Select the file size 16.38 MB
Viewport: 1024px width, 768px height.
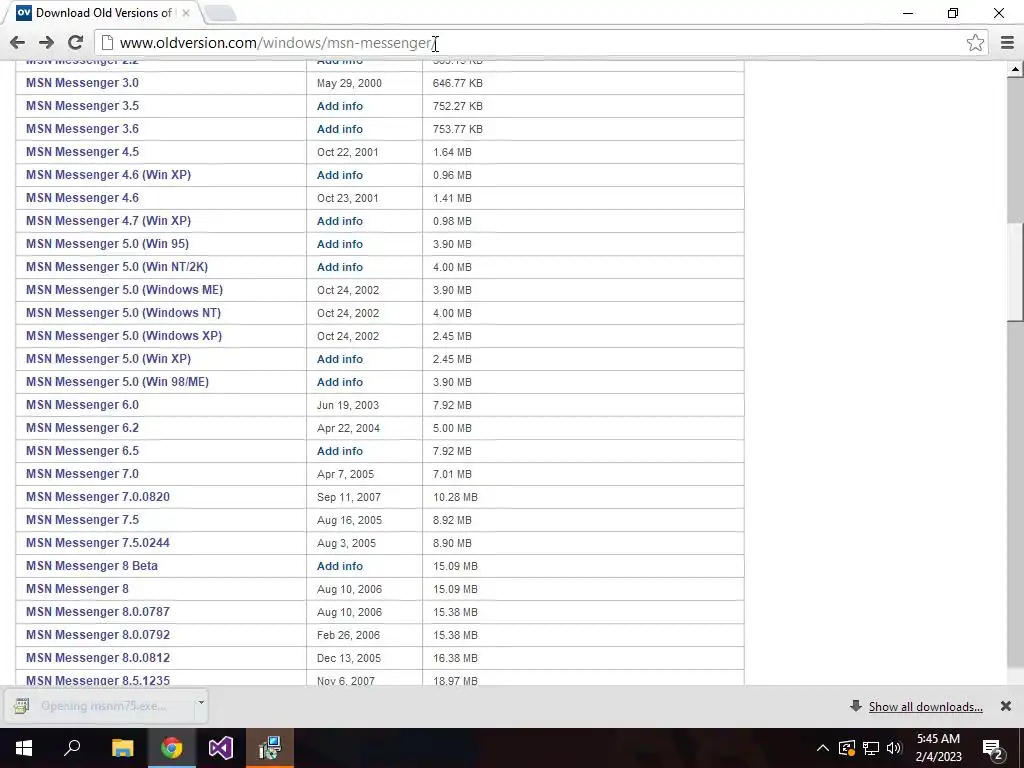click(x=455, y=658)
